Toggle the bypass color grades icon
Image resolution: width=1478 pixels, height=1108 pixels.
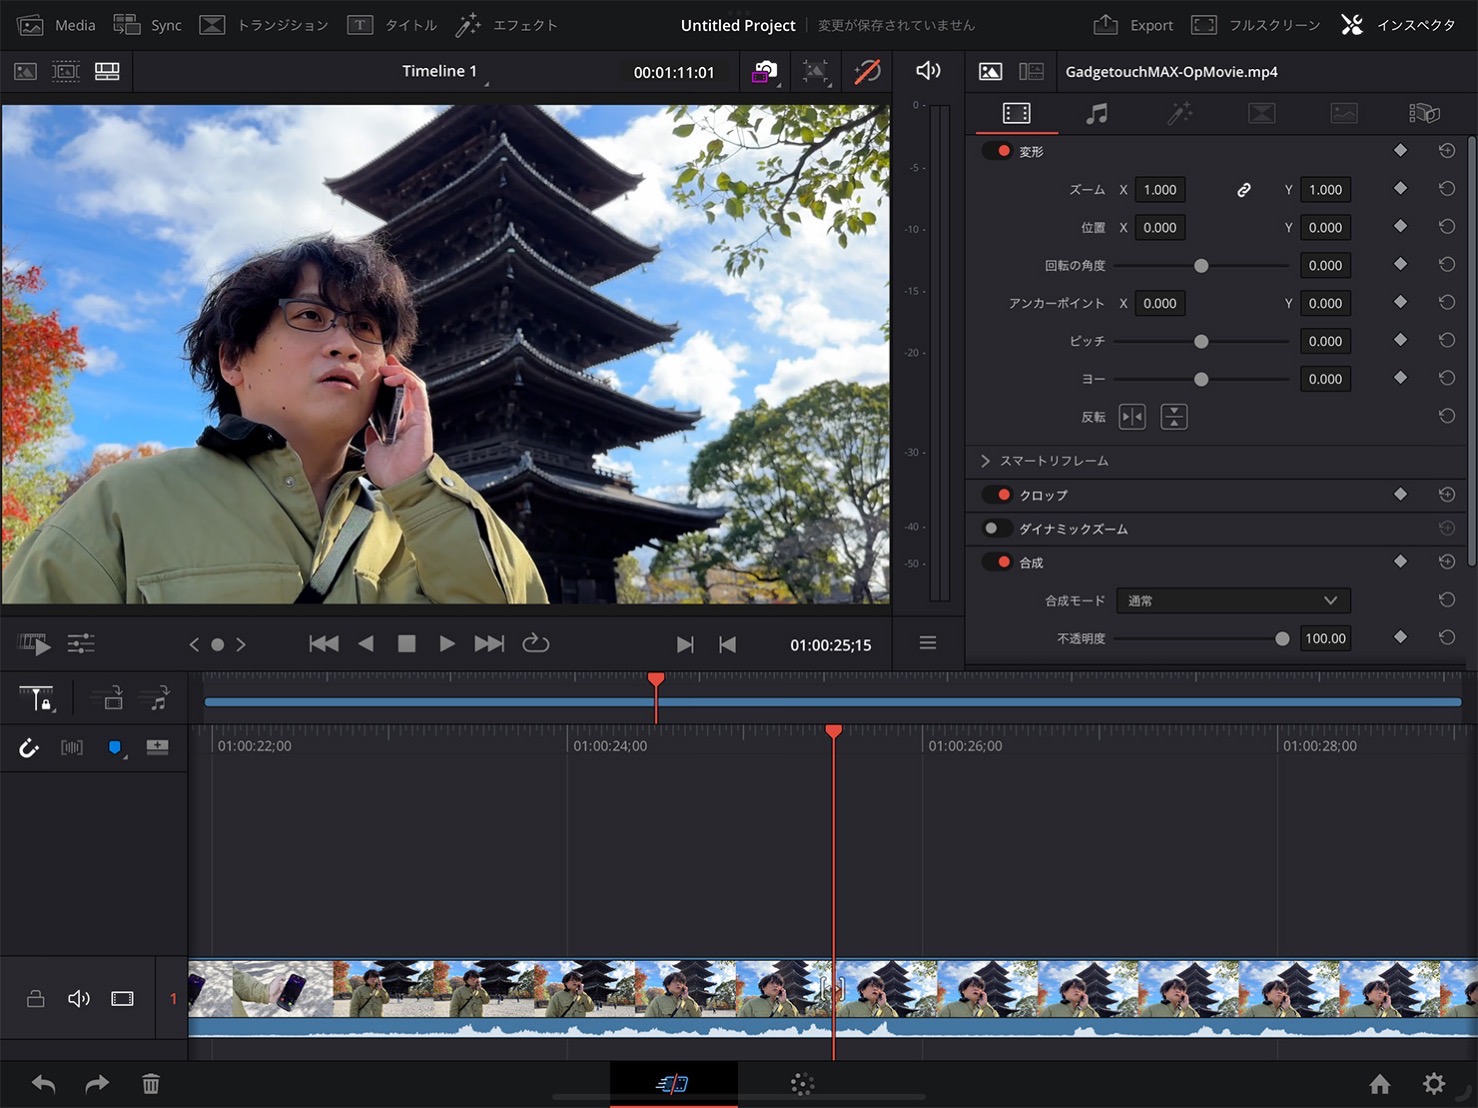click(x=867, y=72)
